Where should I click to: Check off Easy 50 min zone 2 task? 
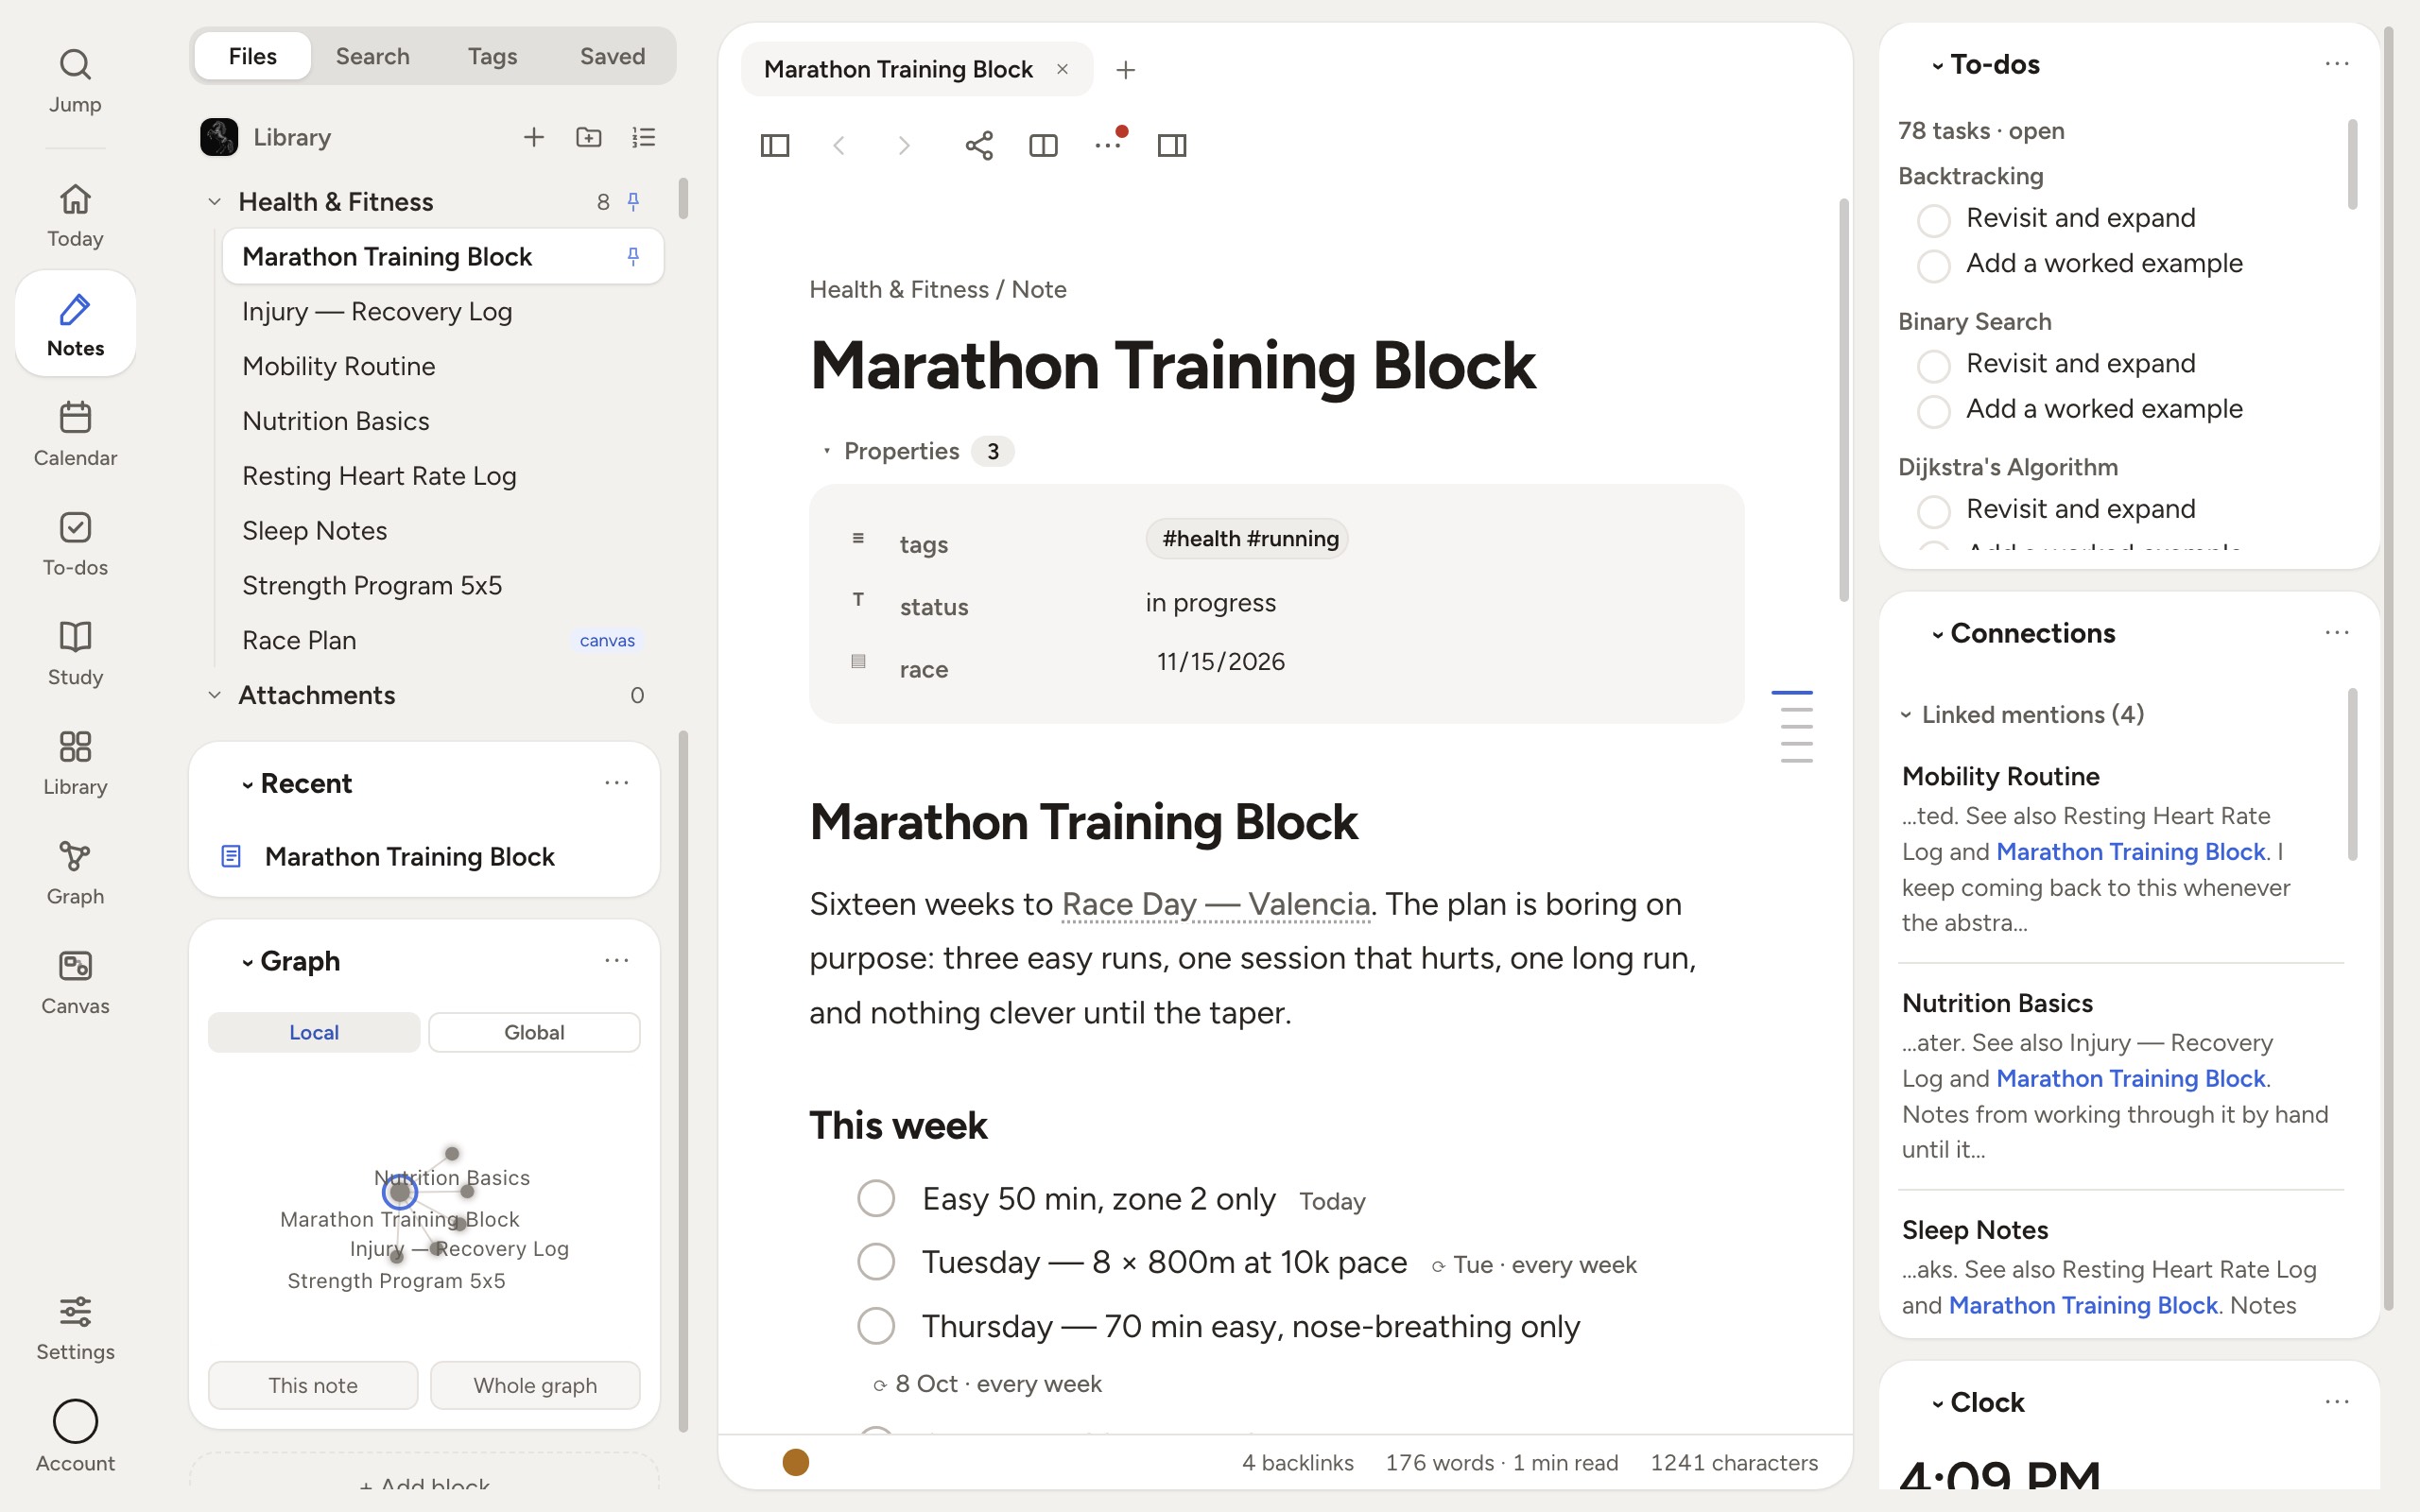tap(876, 1198)
